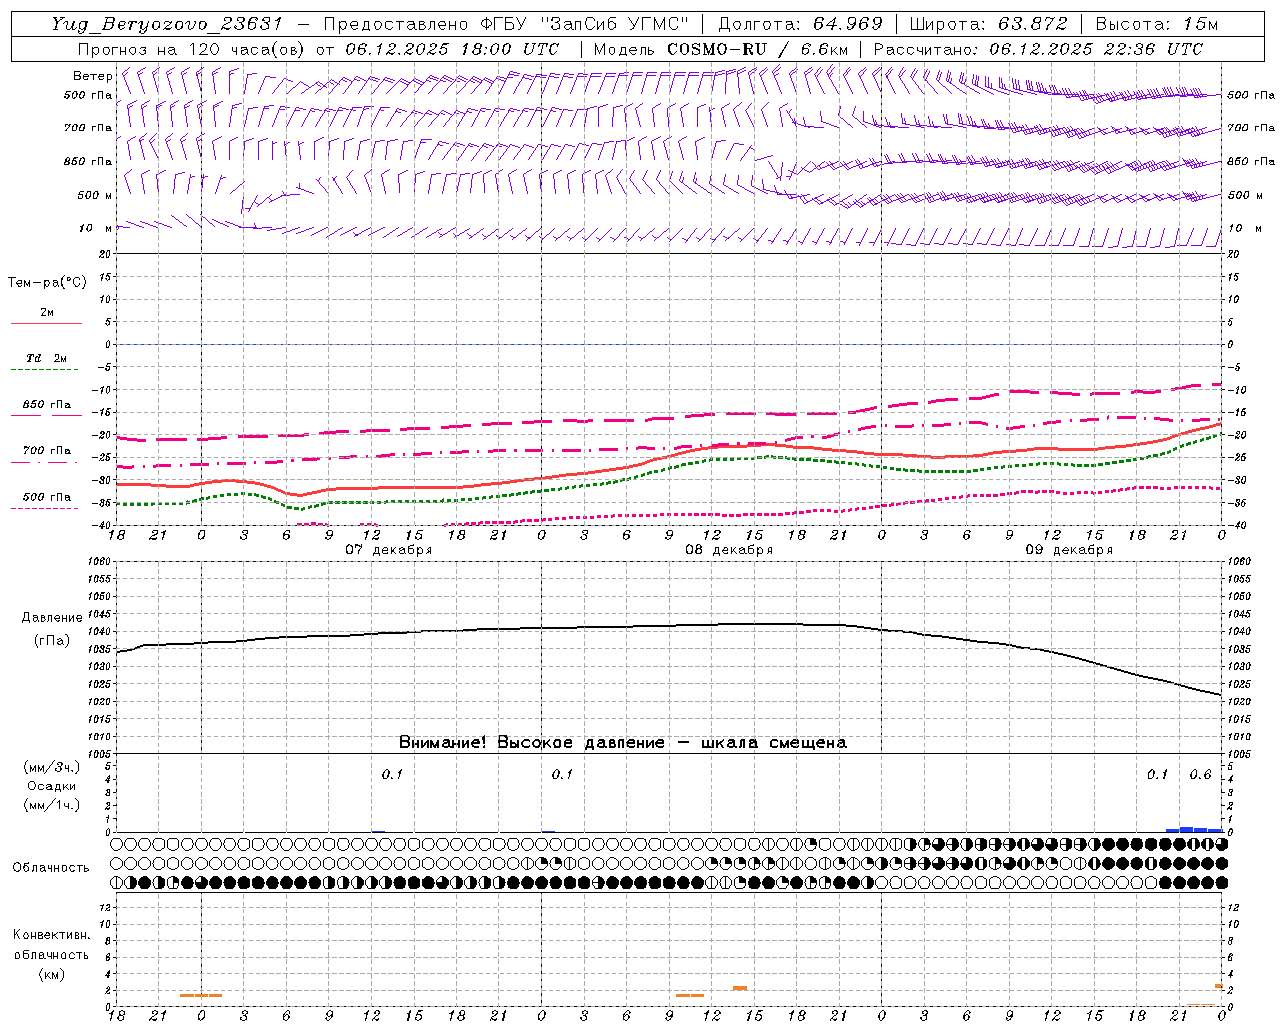Click the 0.6 precipitation amount value
1280x1024 pixels.
(1200, 775)
